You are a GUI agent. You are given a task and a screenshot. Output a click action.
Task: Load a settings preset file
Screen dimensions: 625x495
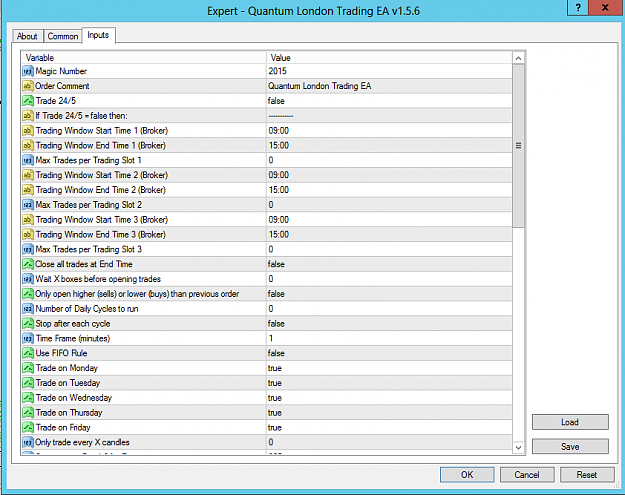(570, 422)
